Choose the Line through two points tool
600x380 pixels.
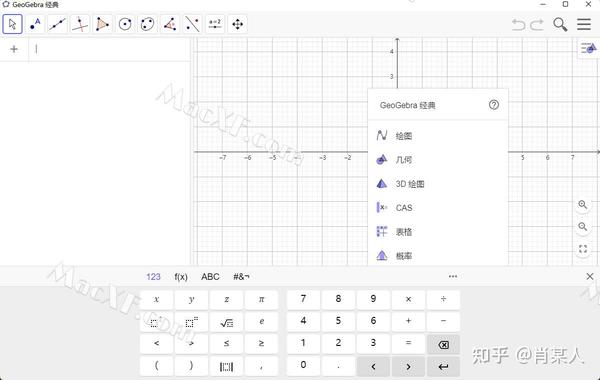point(57,24)
